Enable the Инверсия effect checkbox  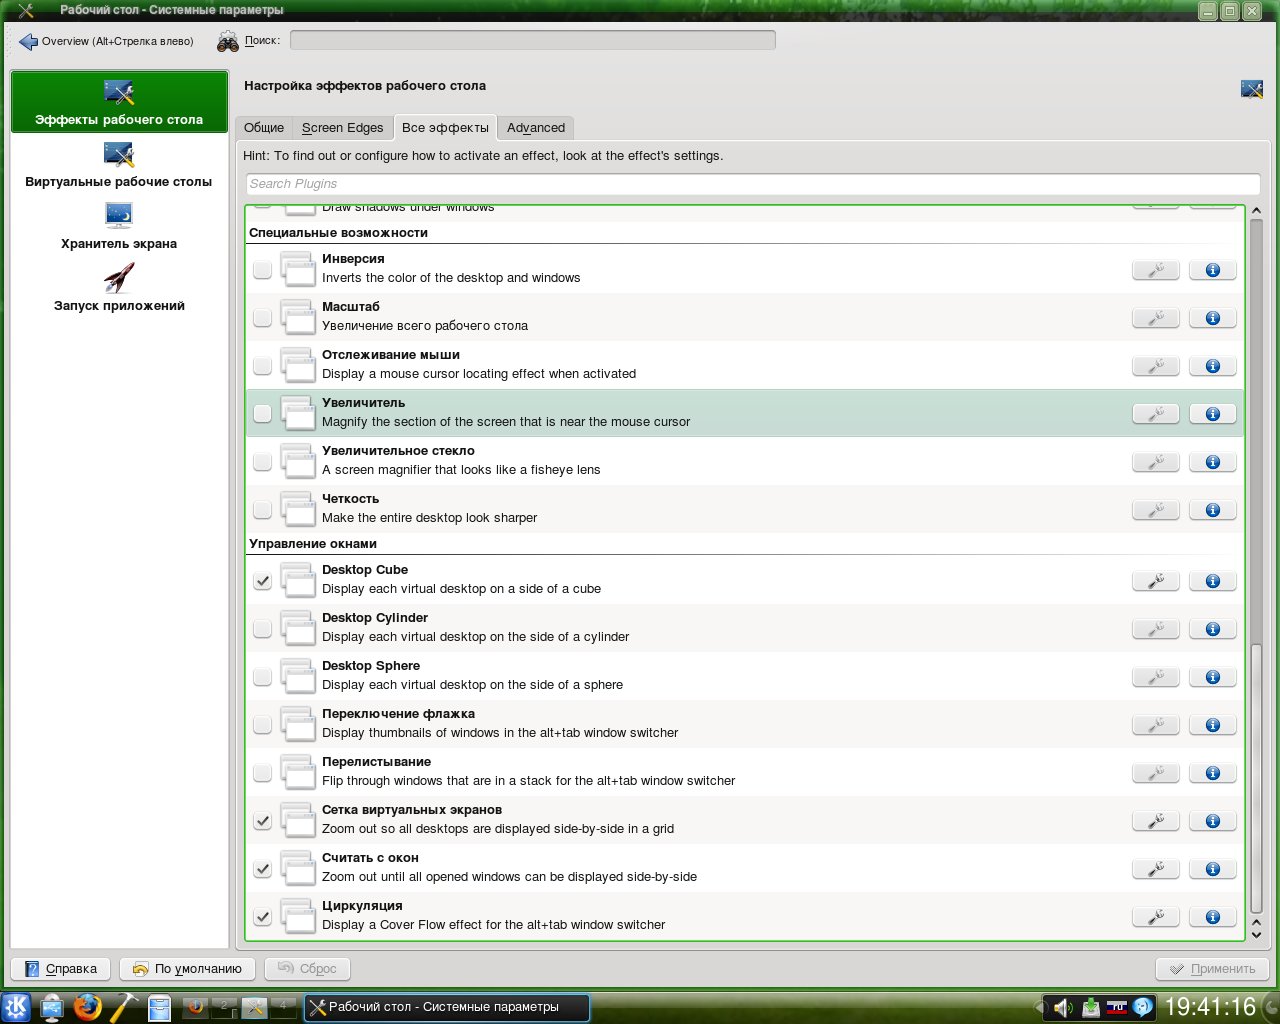[x=262, y=270]
